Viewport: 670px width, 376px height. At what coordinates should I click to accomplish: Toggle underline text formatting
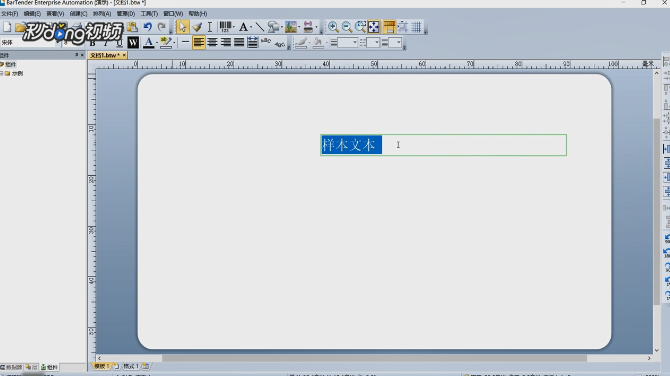119,43
